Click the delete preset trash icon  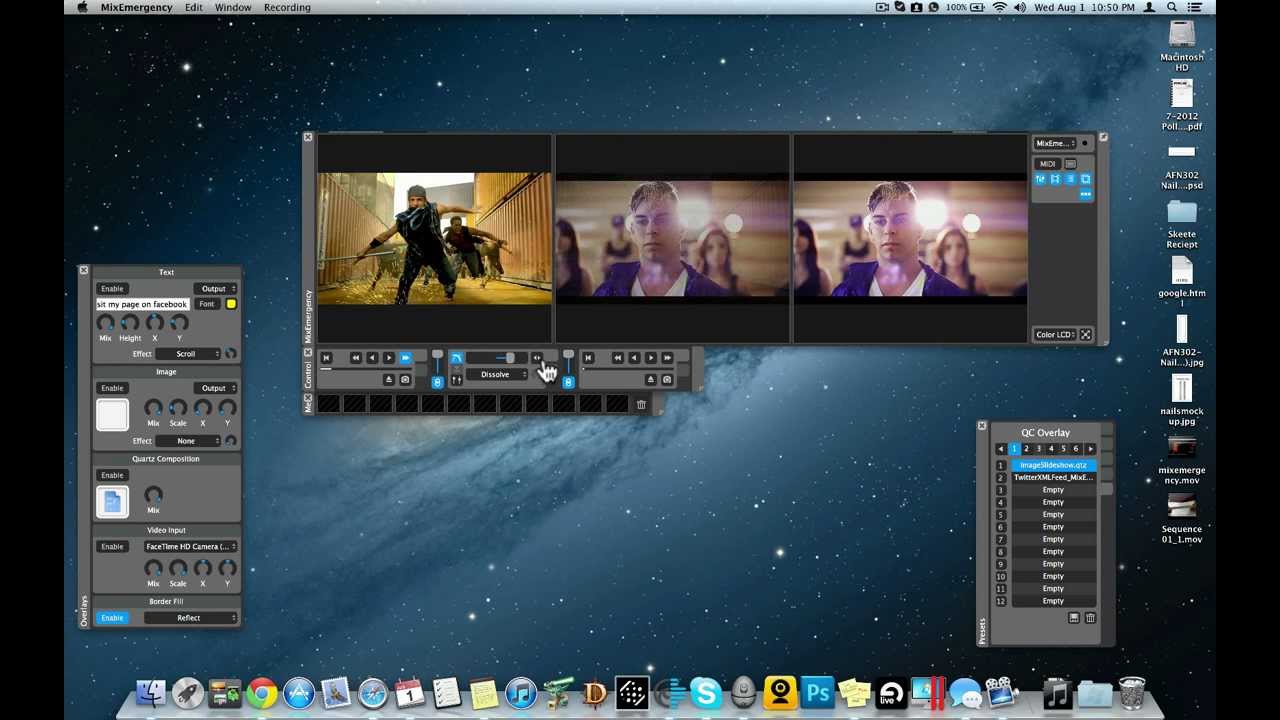click(x=1090, y=618)
